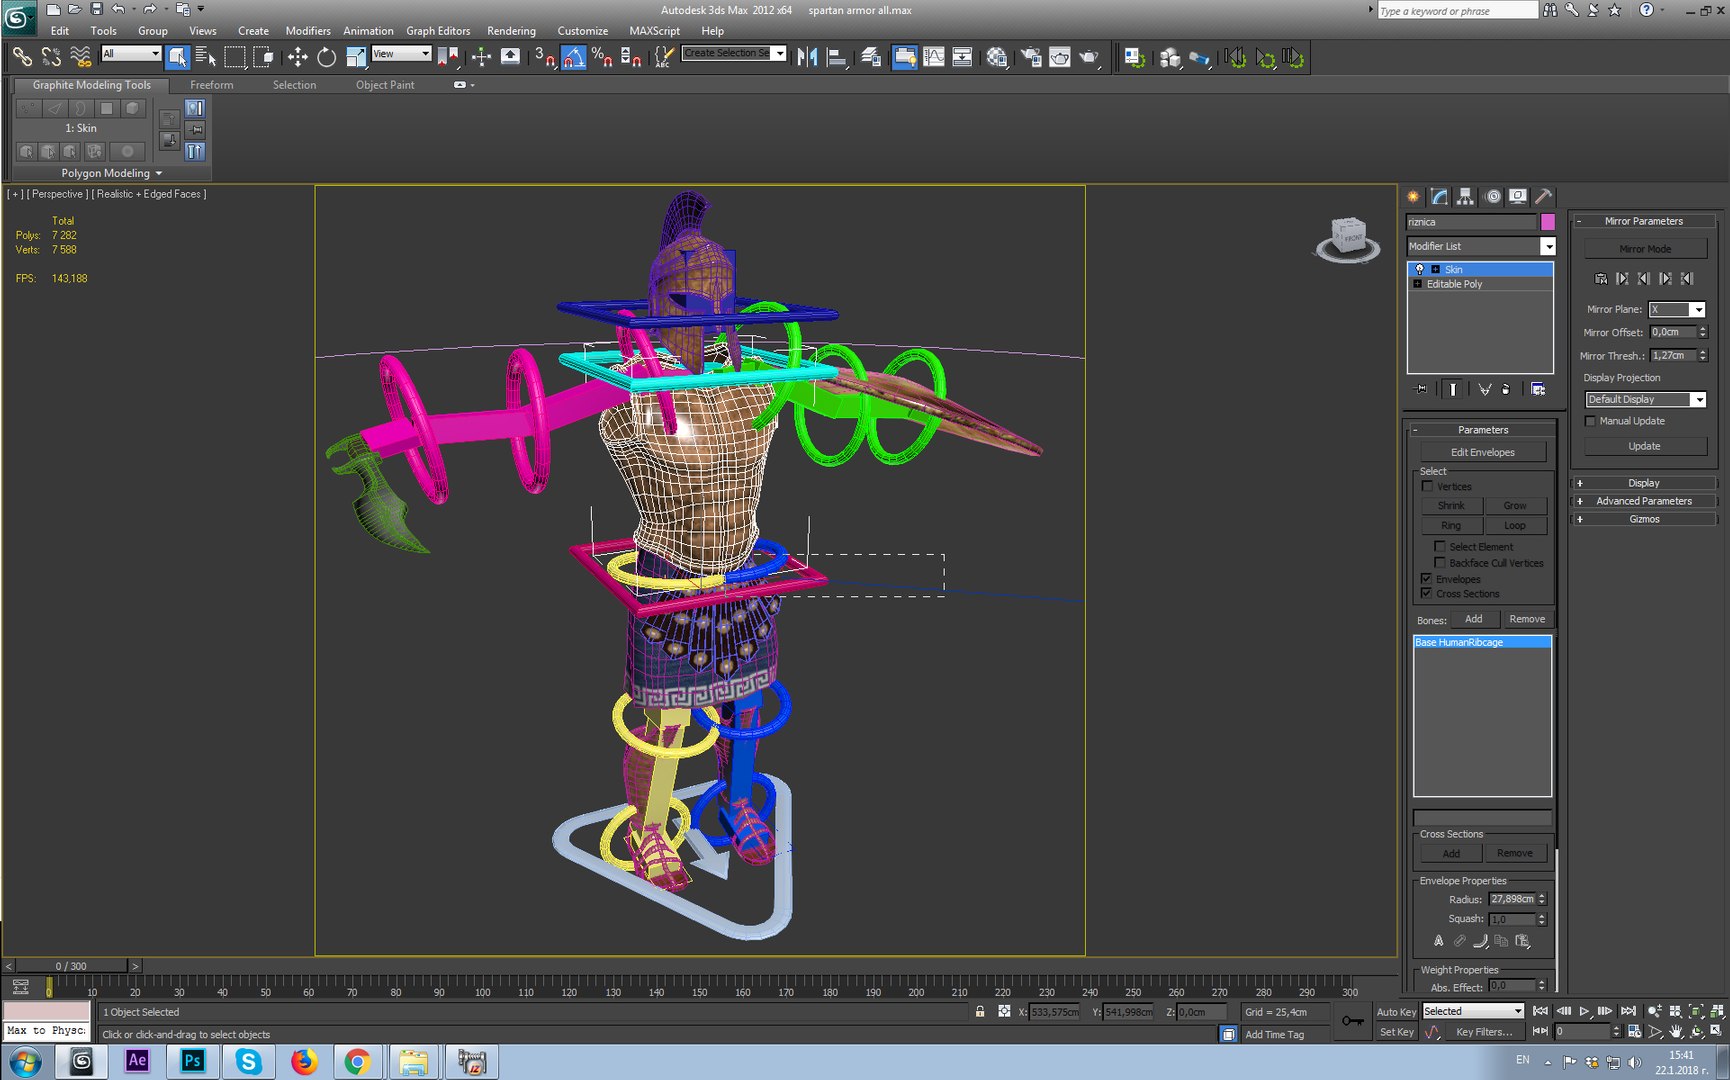Open the Rendering menu
Image resolution: width=1730 pixels, height=1080 pixels.
coord(511,31)
